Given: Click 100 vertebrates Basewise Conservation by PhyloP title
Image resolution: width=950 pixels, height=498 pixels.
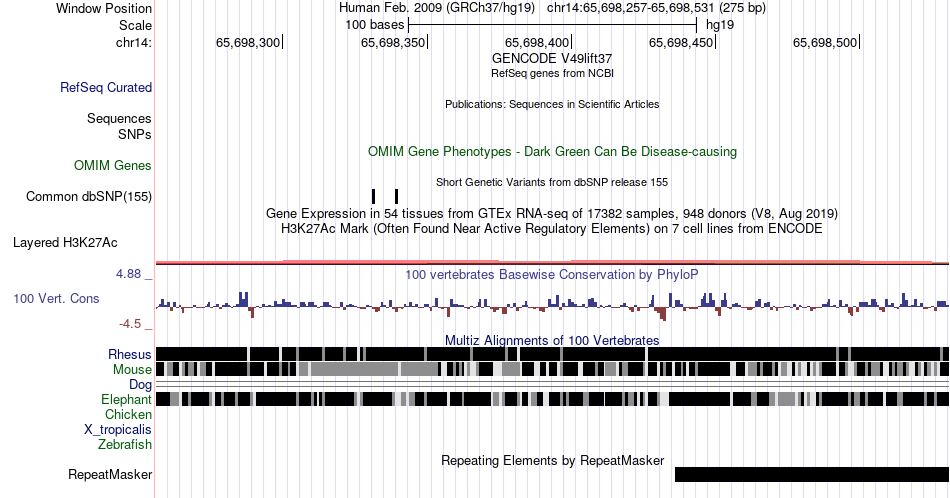Looking at the screenshot, I should tap(552, 274).
